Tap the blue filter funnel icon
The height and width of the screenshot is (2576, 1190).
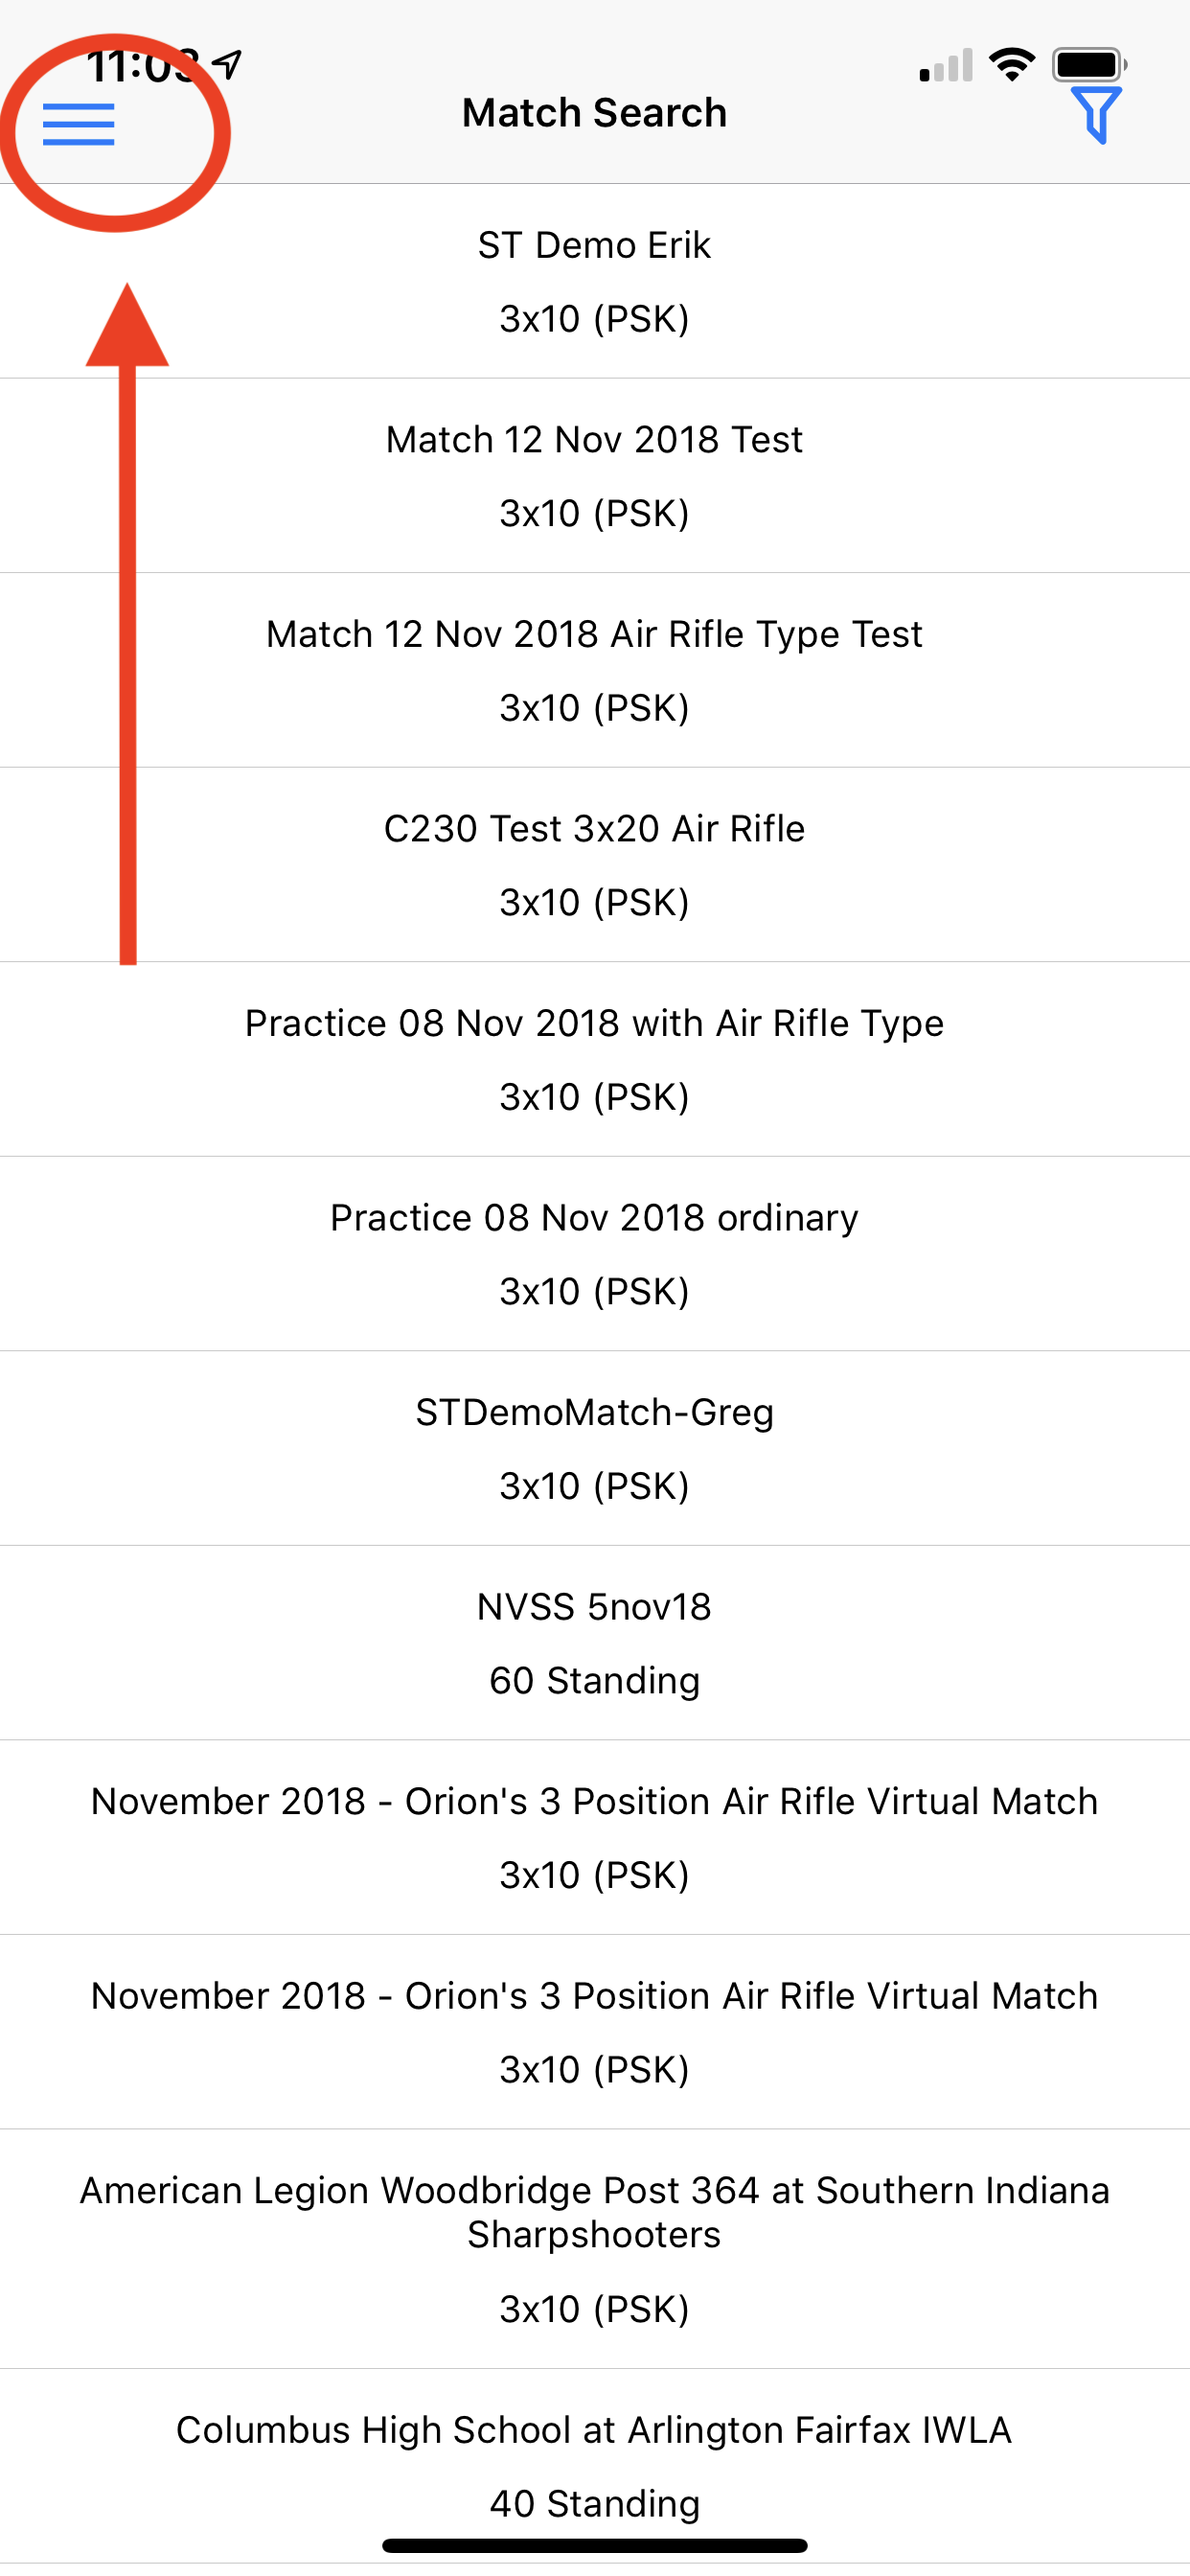click(x=1096, y=114)
